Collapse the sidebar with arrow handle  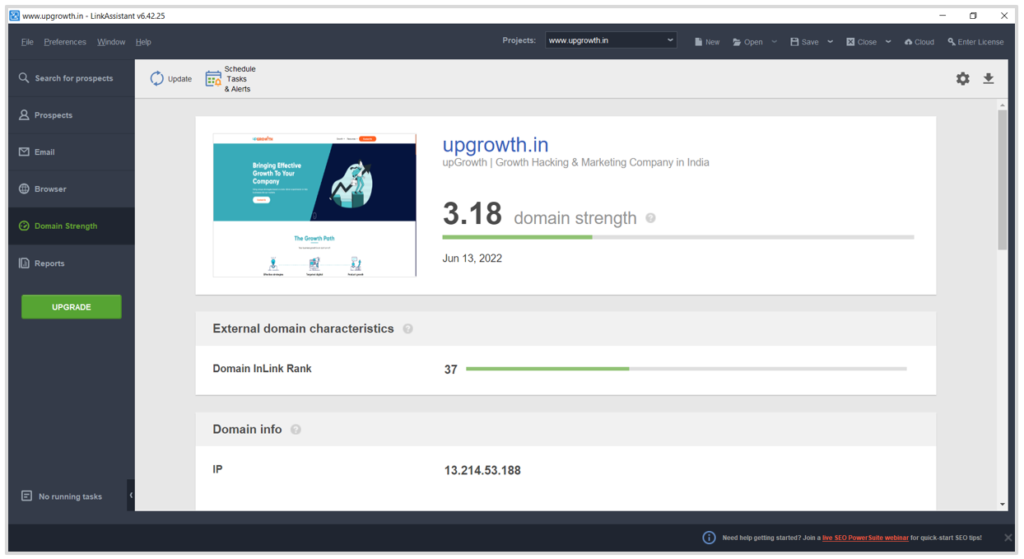pos(131,495)
